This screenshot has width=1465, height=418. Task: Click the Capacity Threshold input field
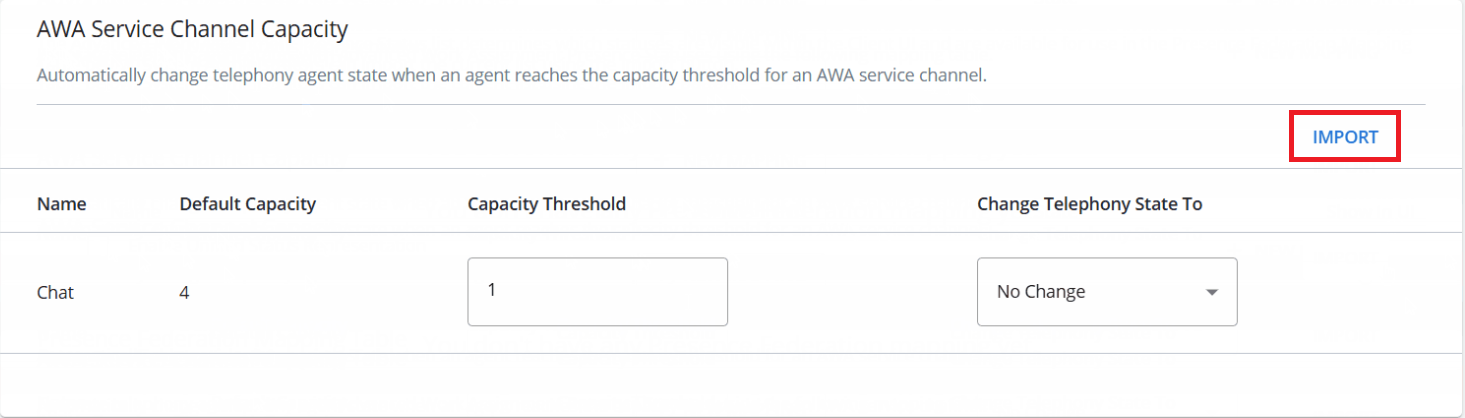(x=597, y=292)
